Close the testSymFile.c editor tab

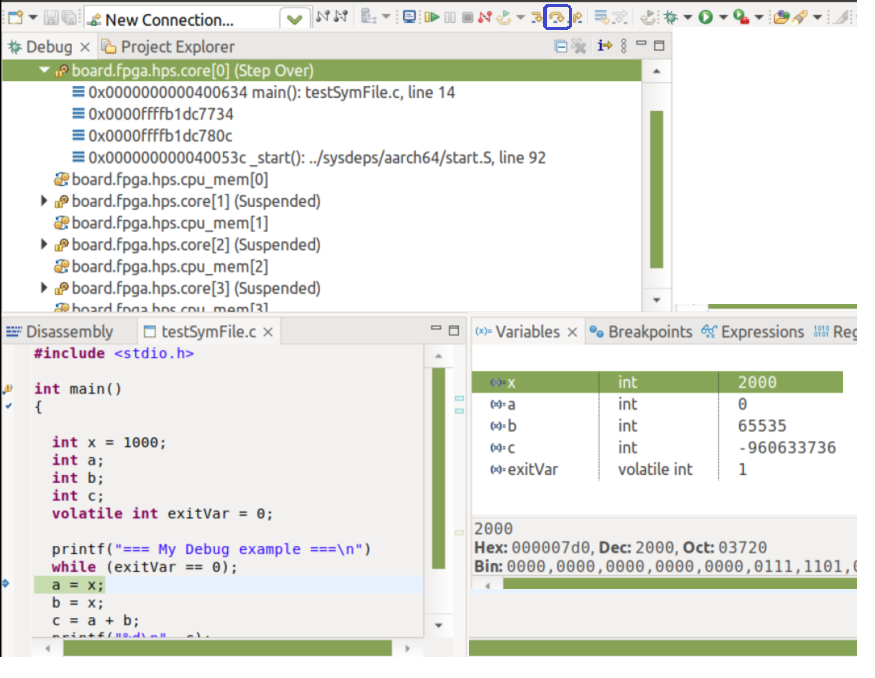click(269, 332)
